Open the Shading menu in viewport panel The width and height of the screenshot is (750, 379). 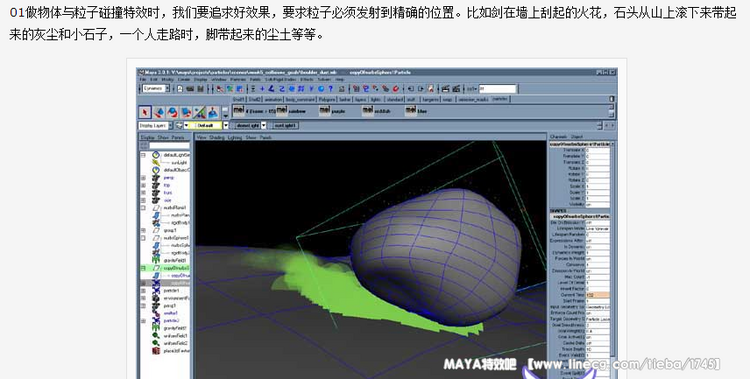[217, 137]
